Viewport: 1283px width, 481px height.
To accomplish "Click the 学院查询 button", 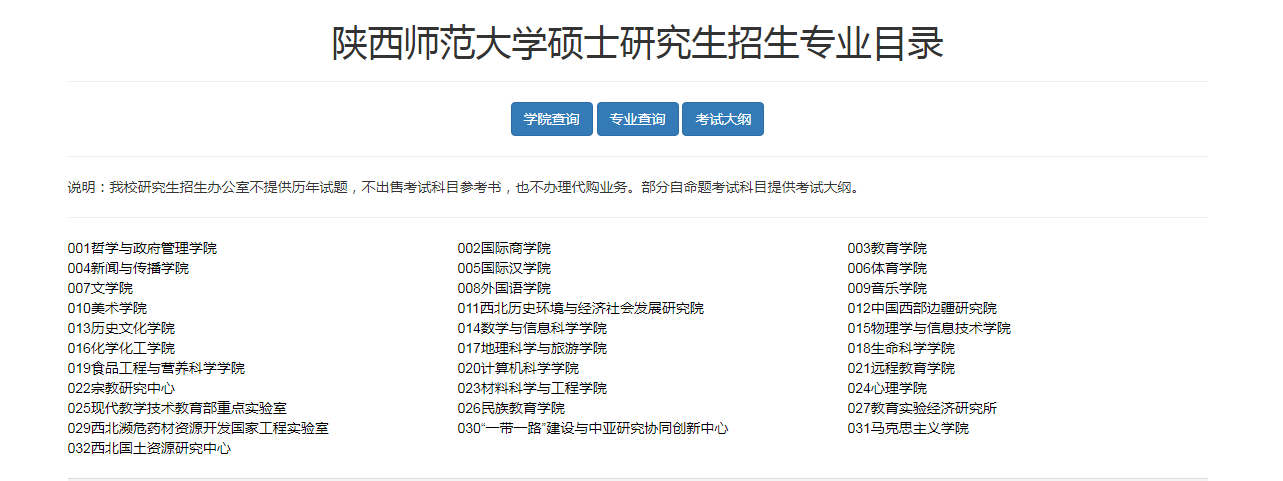I will point(551,119).
